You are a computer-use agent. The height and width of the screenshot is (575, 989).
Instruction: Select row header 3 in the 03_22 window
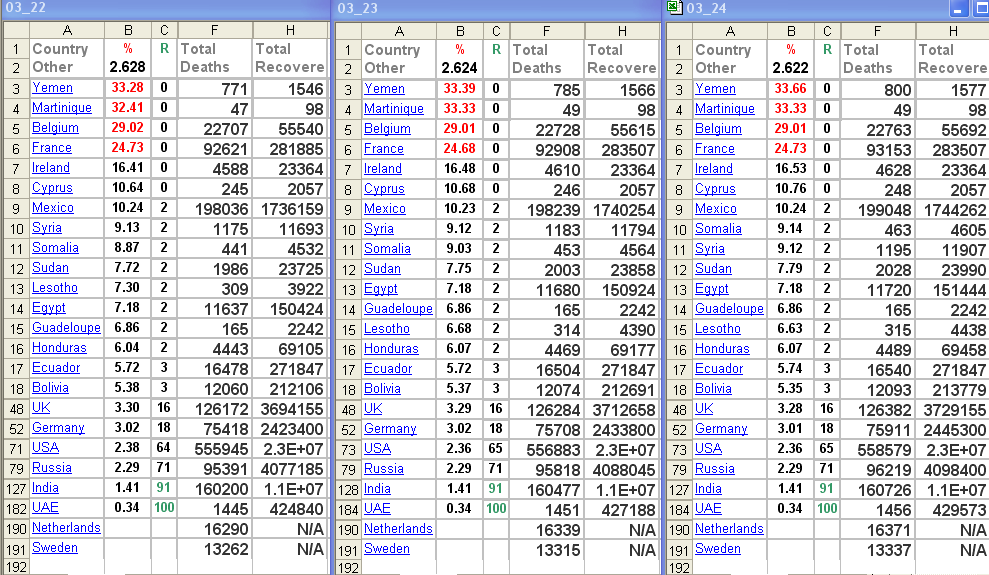coord(16,88)
